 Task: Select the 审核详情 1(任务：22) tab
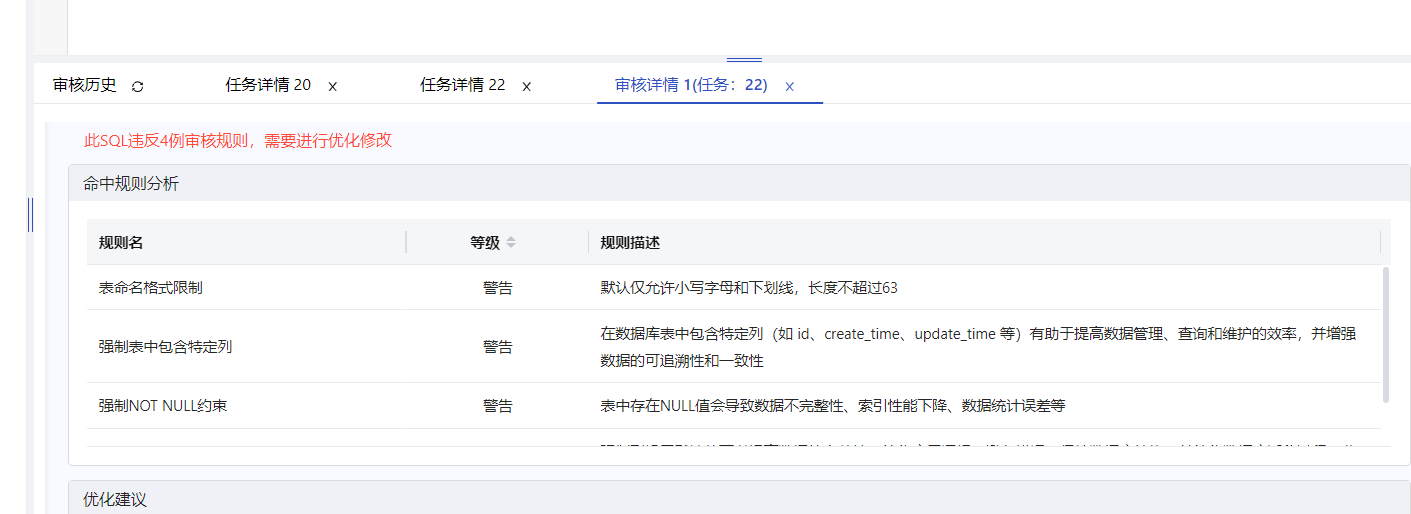coord(691,85)
